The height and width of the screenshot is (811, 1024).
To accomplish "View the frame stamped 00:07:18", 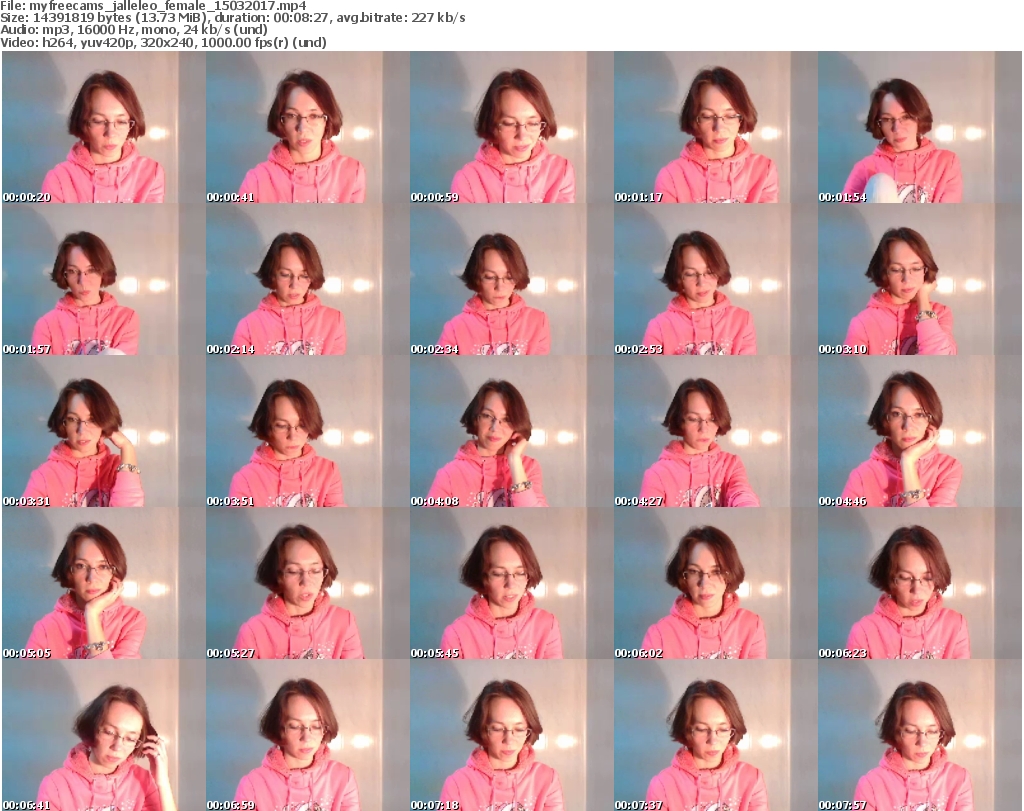I will tap(511, 735).
